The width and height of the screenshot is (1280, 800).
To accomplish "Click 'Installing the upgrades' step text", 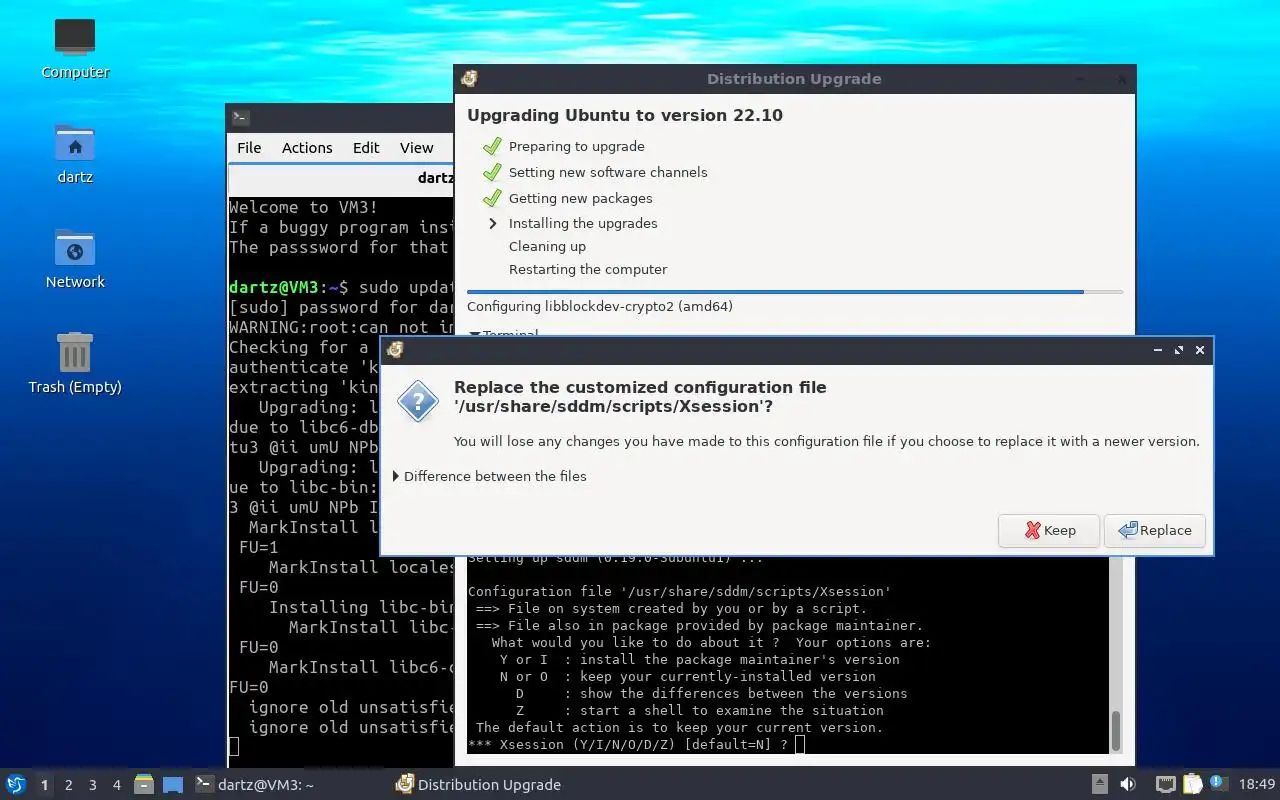I will pos(583,223).
